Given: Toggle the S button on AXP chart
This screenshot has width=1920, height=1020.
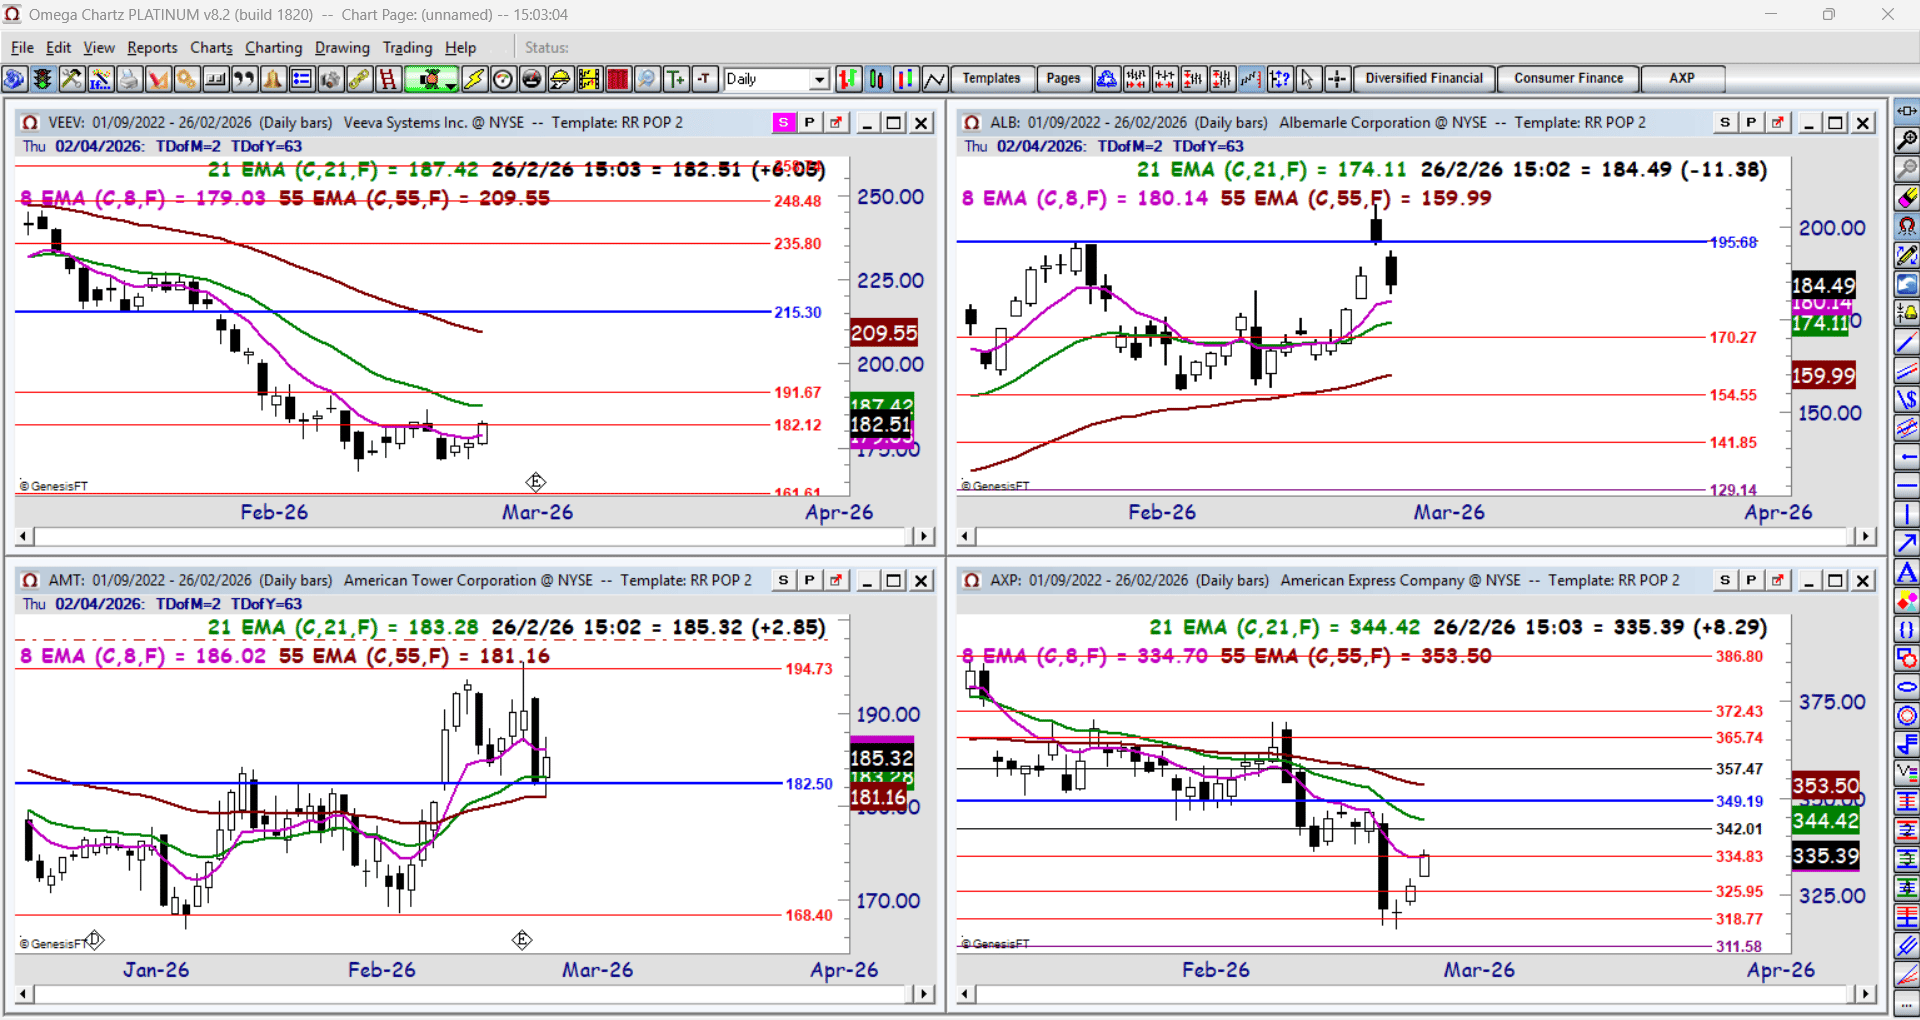Looking at the screenshot, I should [x=1725, y=580].
